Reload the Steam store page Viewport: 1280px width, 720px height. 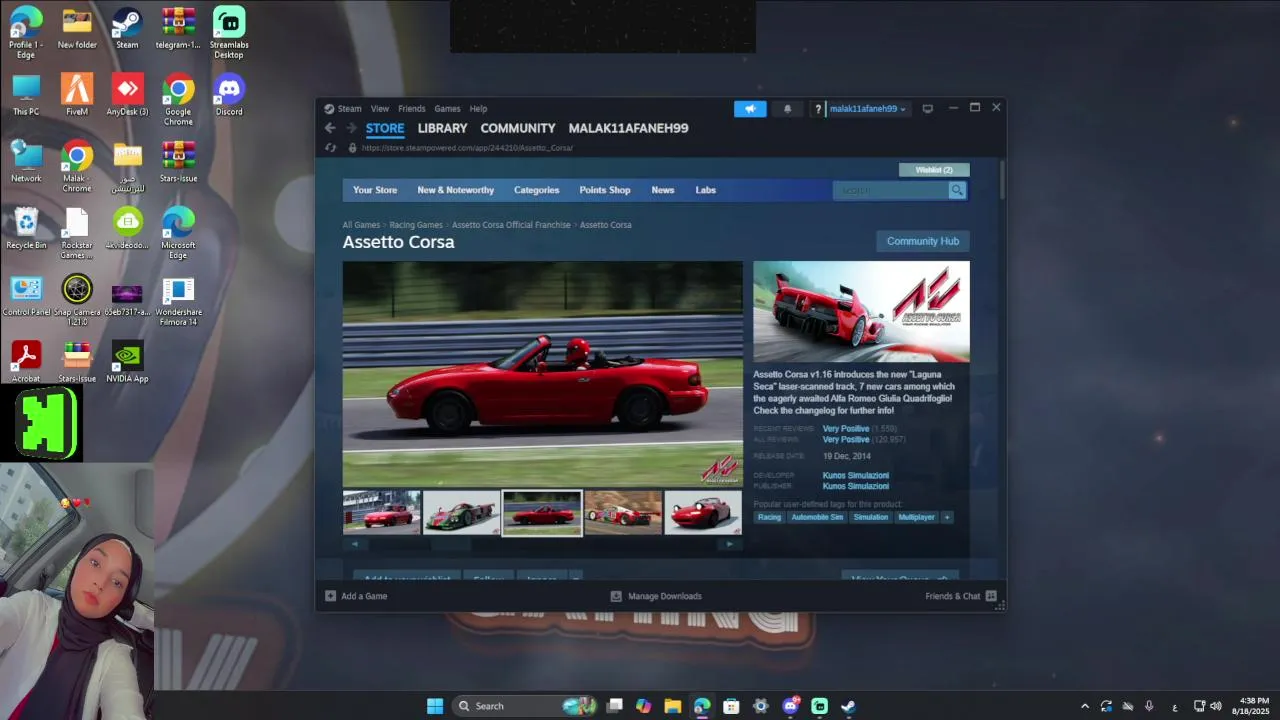click(x=331, y=148)
